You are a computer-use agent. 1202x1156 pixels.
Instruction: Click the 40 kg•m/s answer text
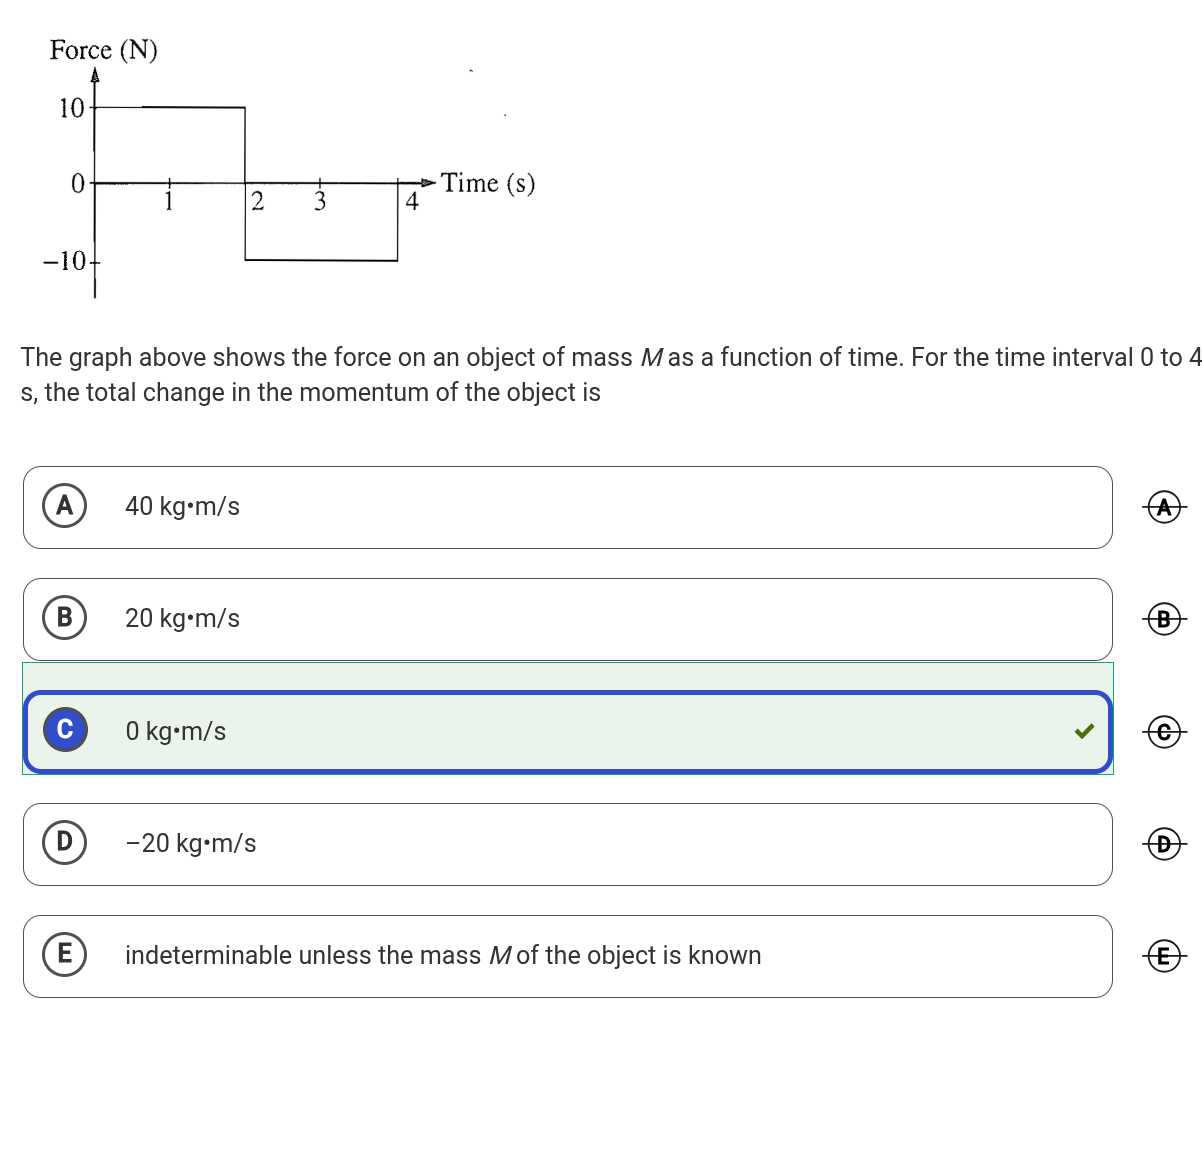tap(182, 507)
